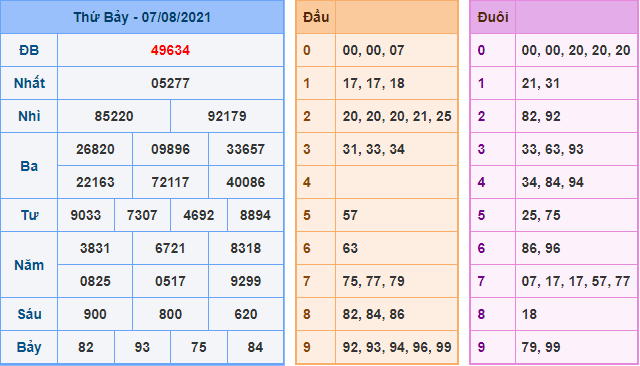Click the ĐB row label

pos(29,50)
